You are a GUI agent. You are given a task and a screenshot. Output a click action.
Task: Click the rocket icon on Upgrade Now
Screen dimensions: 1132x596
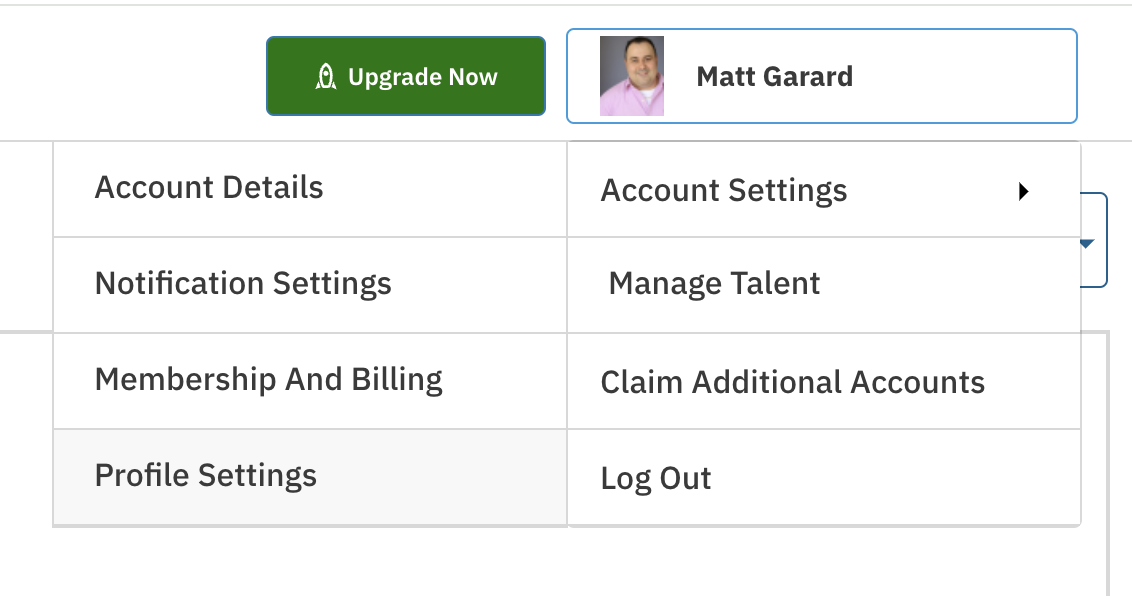tap(326, 76)
